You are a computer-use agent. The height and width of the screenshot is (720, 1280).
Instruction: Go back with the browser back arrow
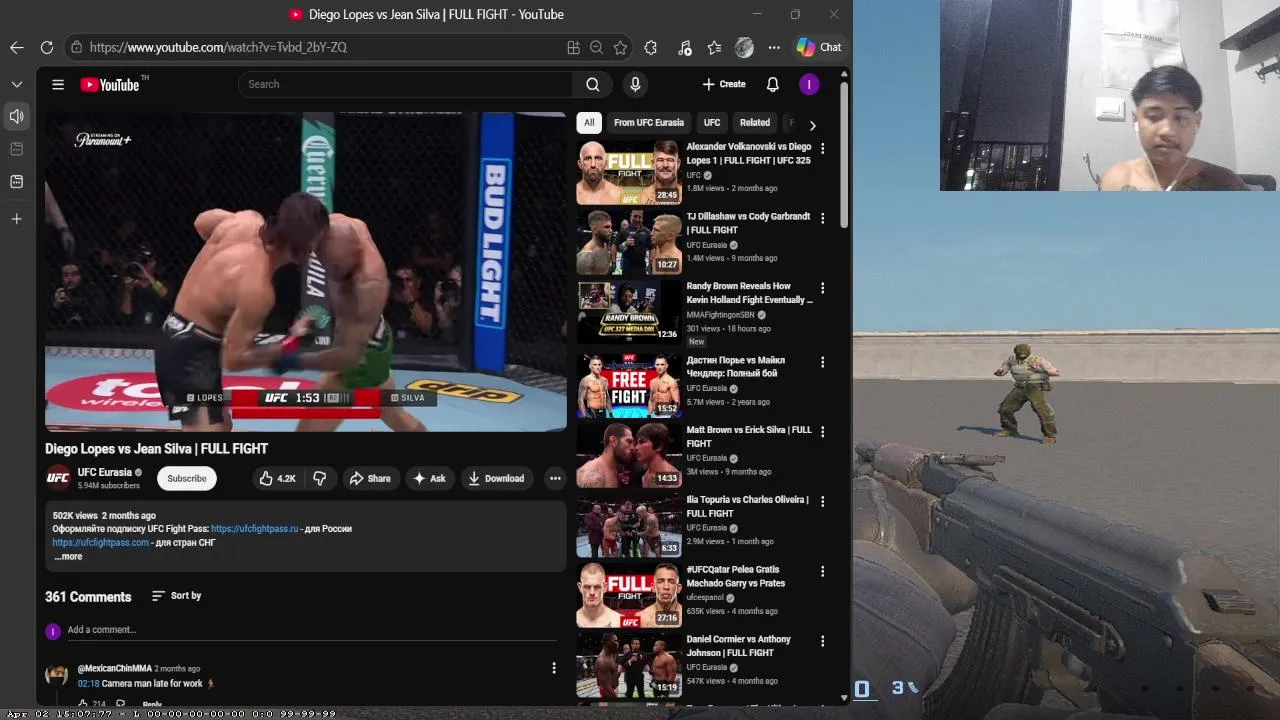tap(17, 47)
